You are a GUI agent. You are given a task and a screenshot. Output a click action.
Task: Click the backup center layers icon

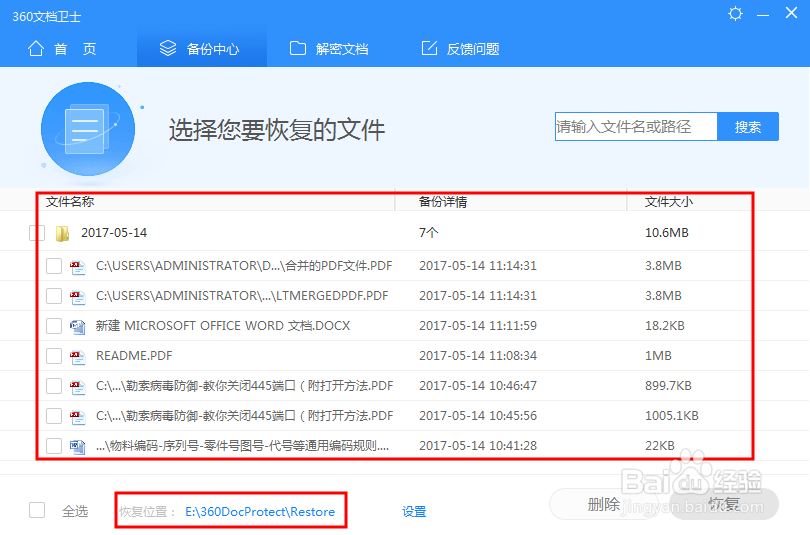[x=168, y=48]
